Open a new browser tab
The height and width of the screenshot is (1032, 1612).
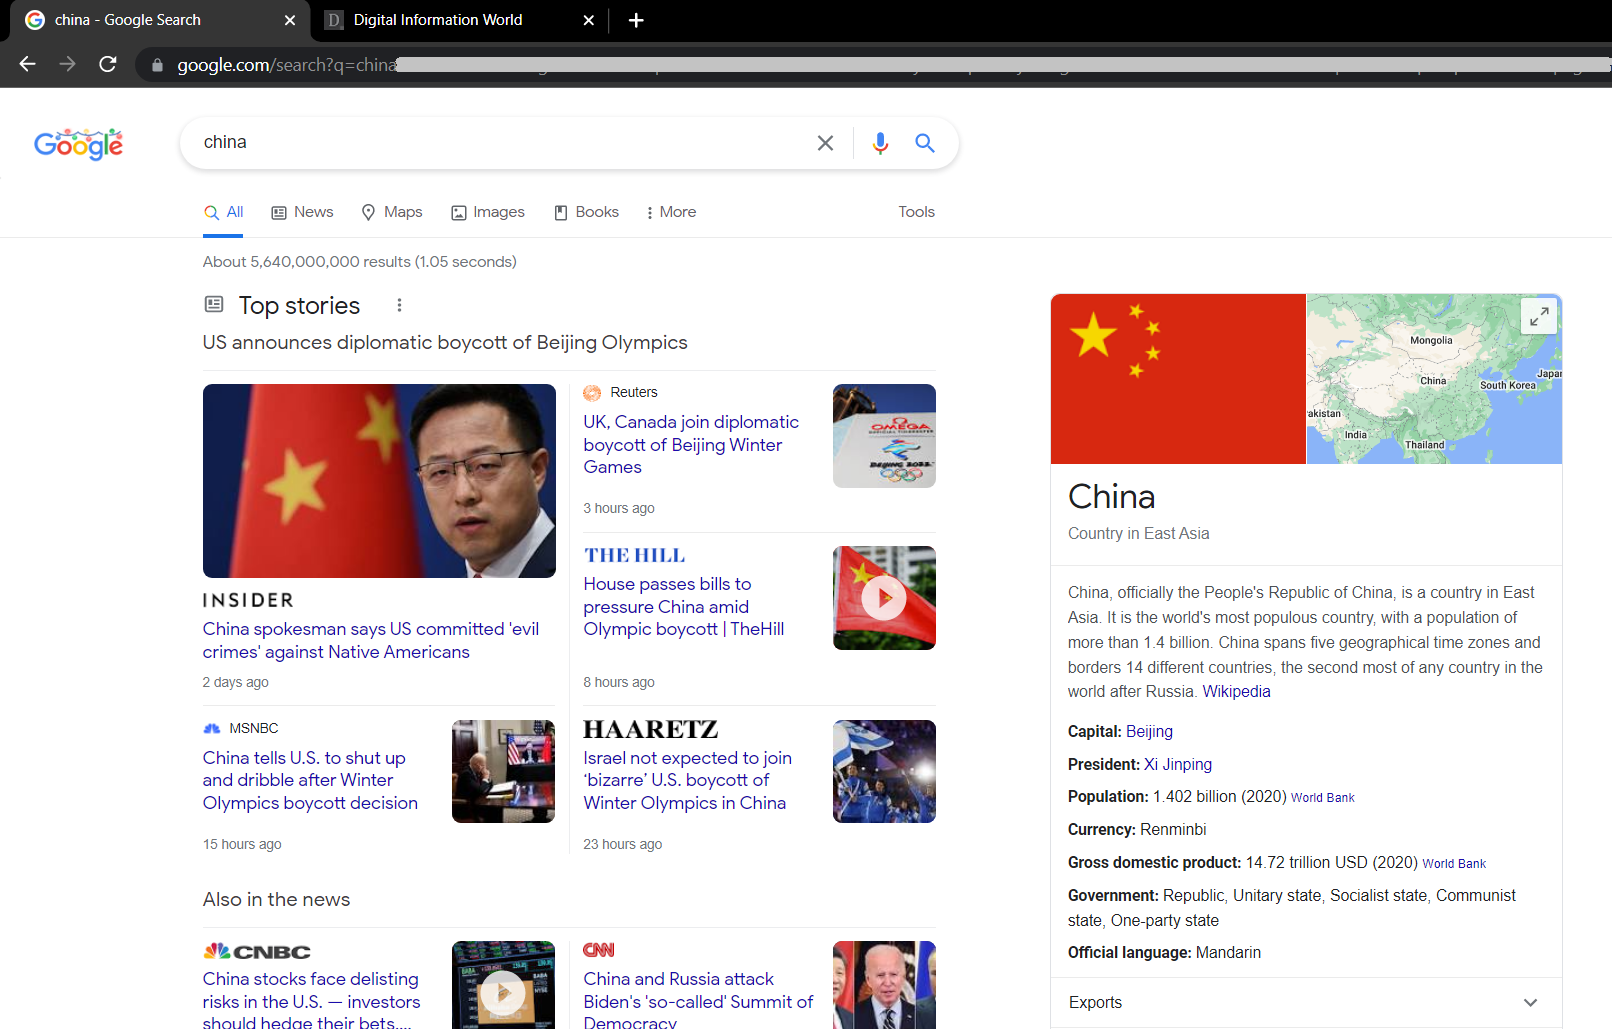[x=636, y=20]
